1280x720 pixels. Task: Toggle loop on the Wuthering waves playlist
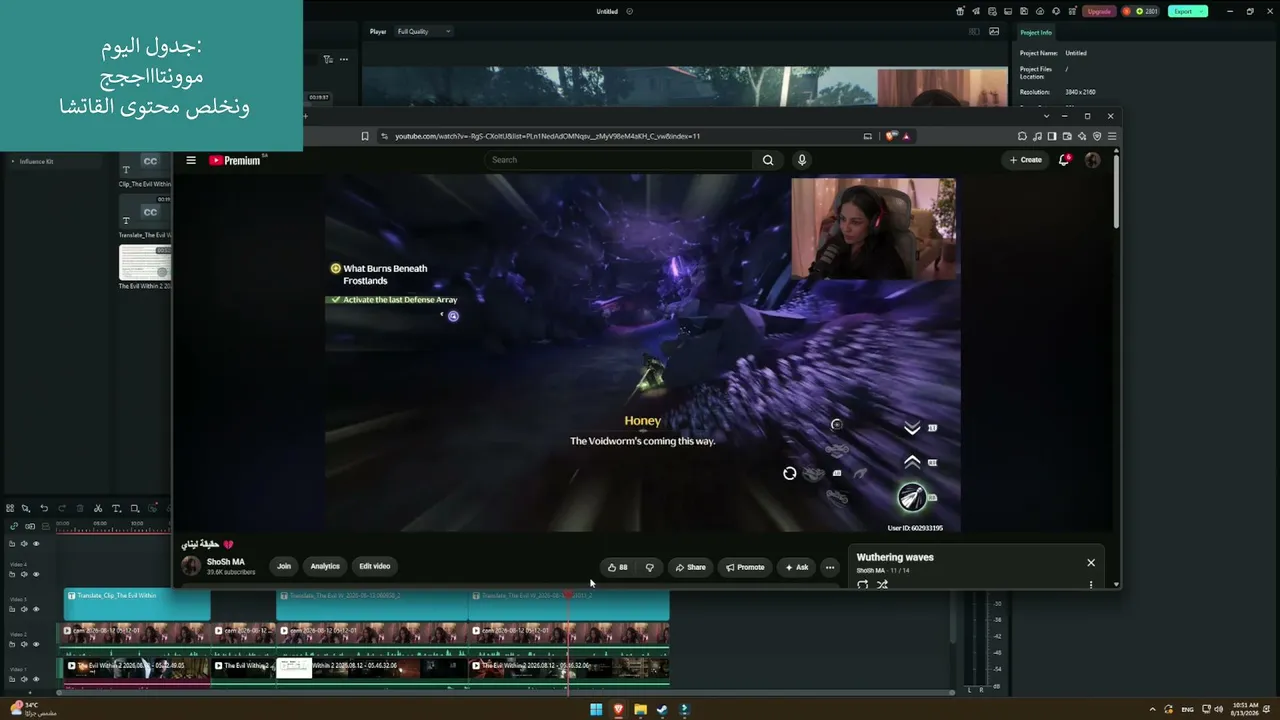[x=863, y=585]
